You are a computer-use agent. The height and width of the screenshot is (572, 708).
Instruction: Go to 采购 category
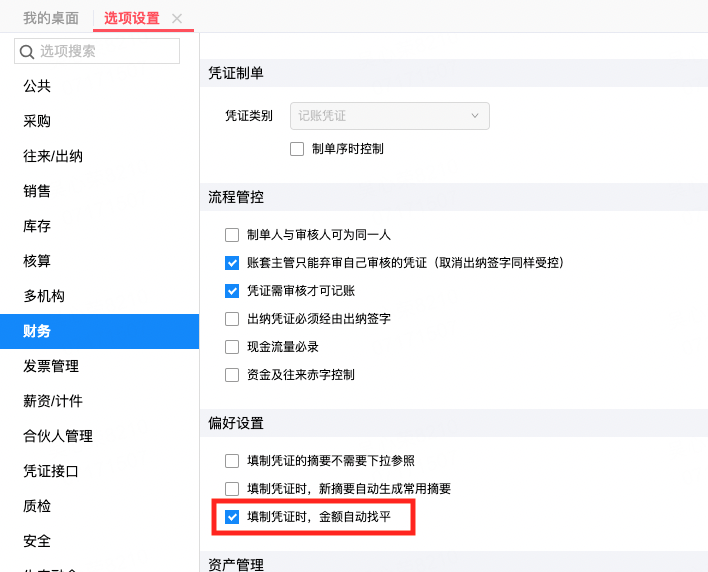click(x=37, y=121)
